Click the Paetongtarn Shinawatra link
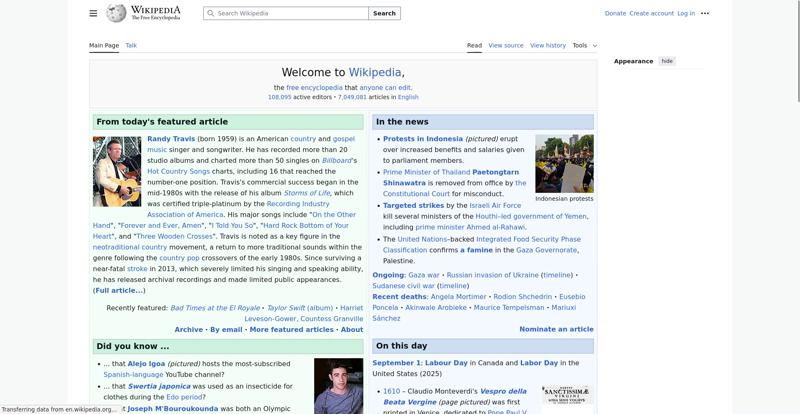The height and width of the screenshot is (414, 800). tap(451, 178)
